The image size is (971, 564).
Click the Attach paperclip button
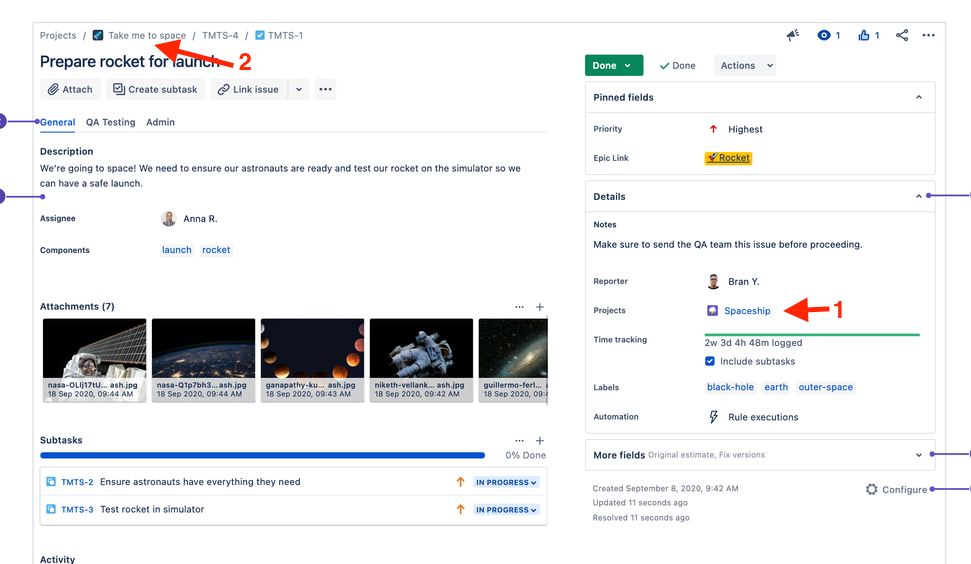coord(70,89)
